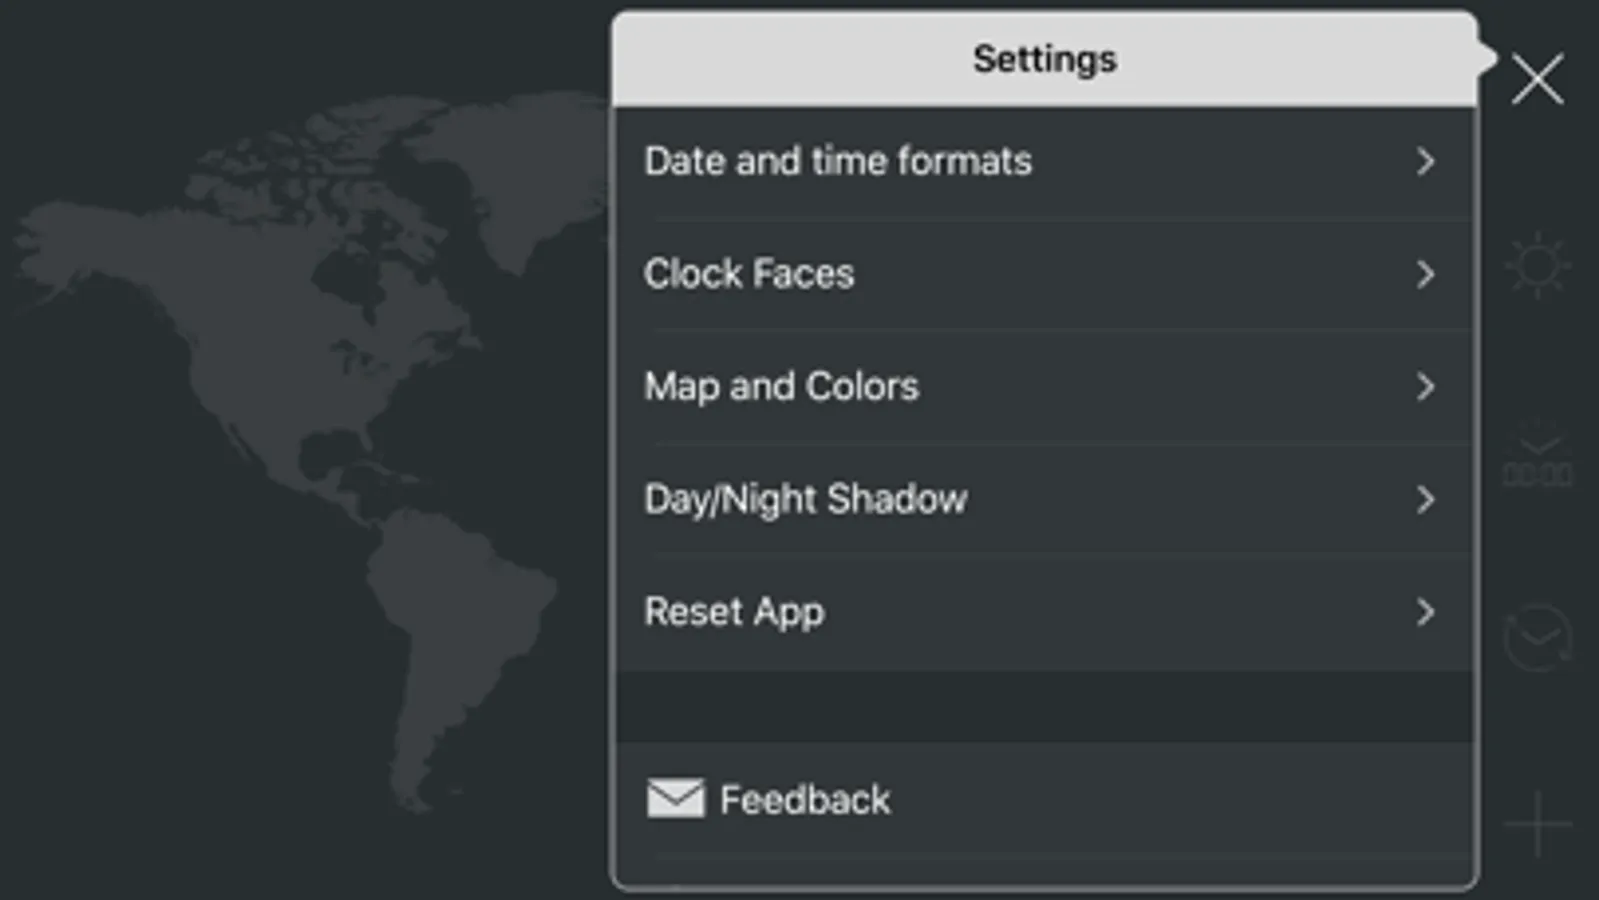
Task: Click the envelope icon beside Feedback
Action: [675, 799]
